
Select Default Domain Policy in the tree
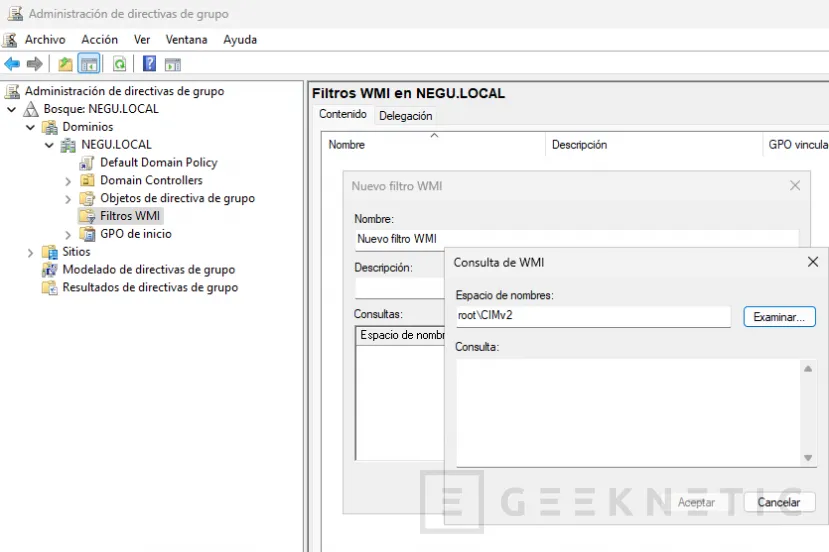159,162
